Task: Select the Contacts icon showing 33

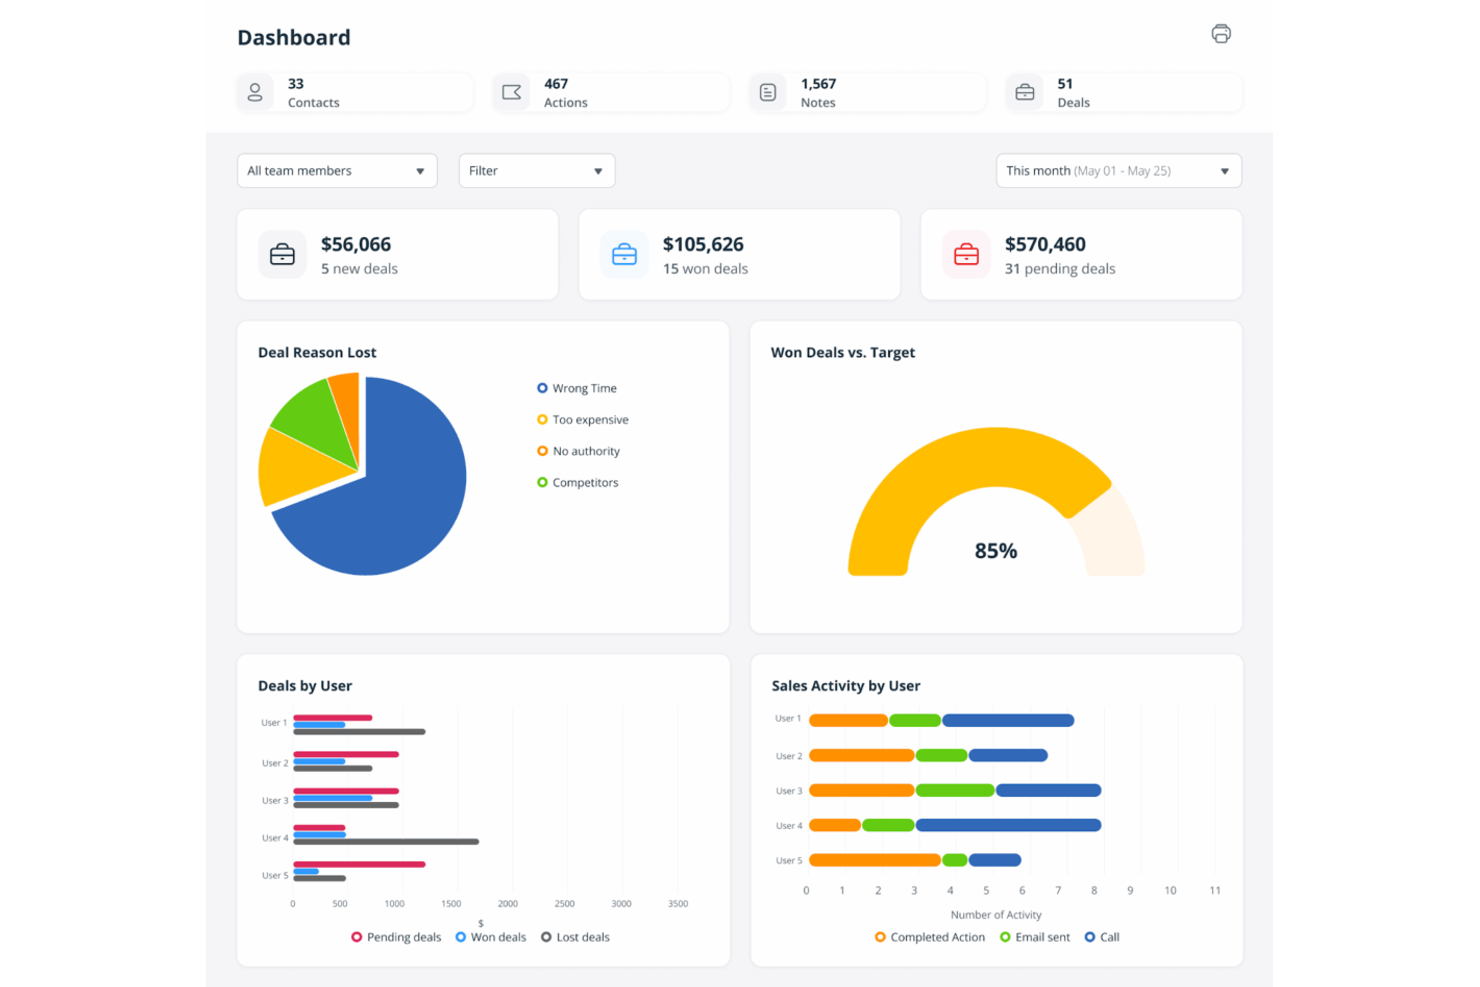Action: pos(255,91)
